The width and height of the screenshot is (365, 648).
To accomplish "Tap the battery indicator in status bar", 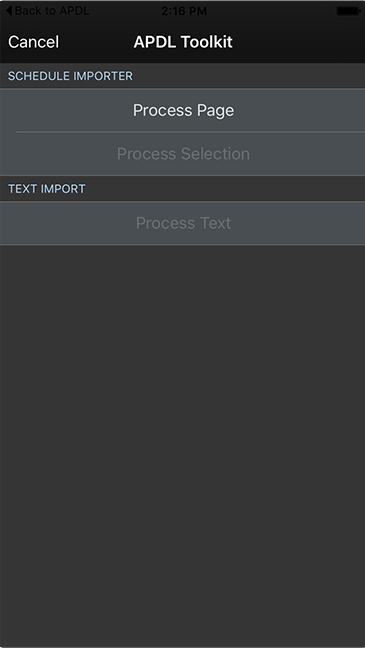I will [x=348, y=11].
